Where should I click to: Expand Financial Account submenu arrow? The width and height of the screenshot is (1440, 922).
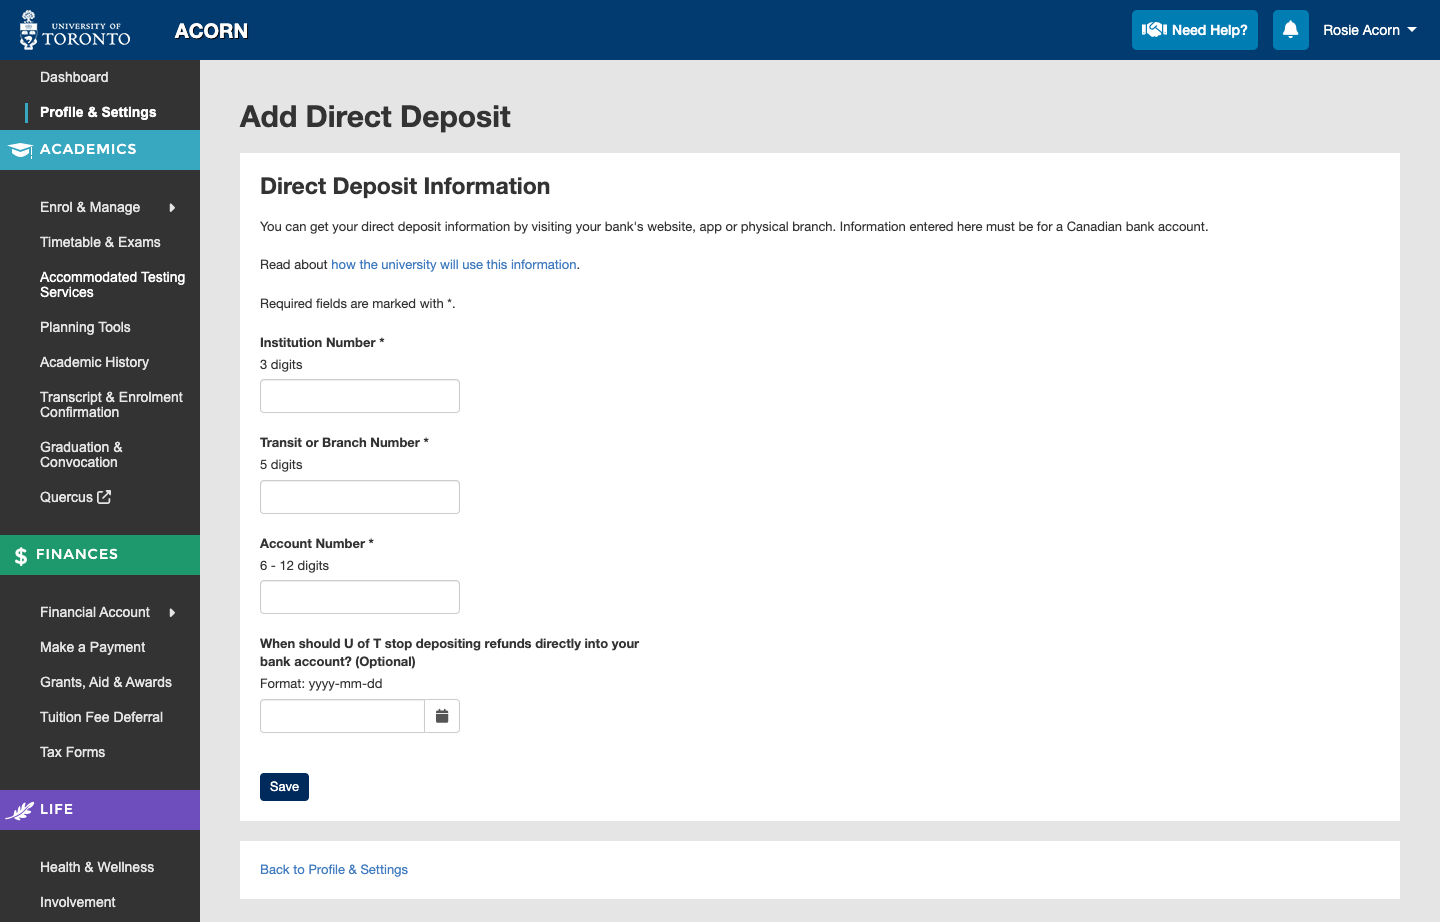(x=172, y=613)
